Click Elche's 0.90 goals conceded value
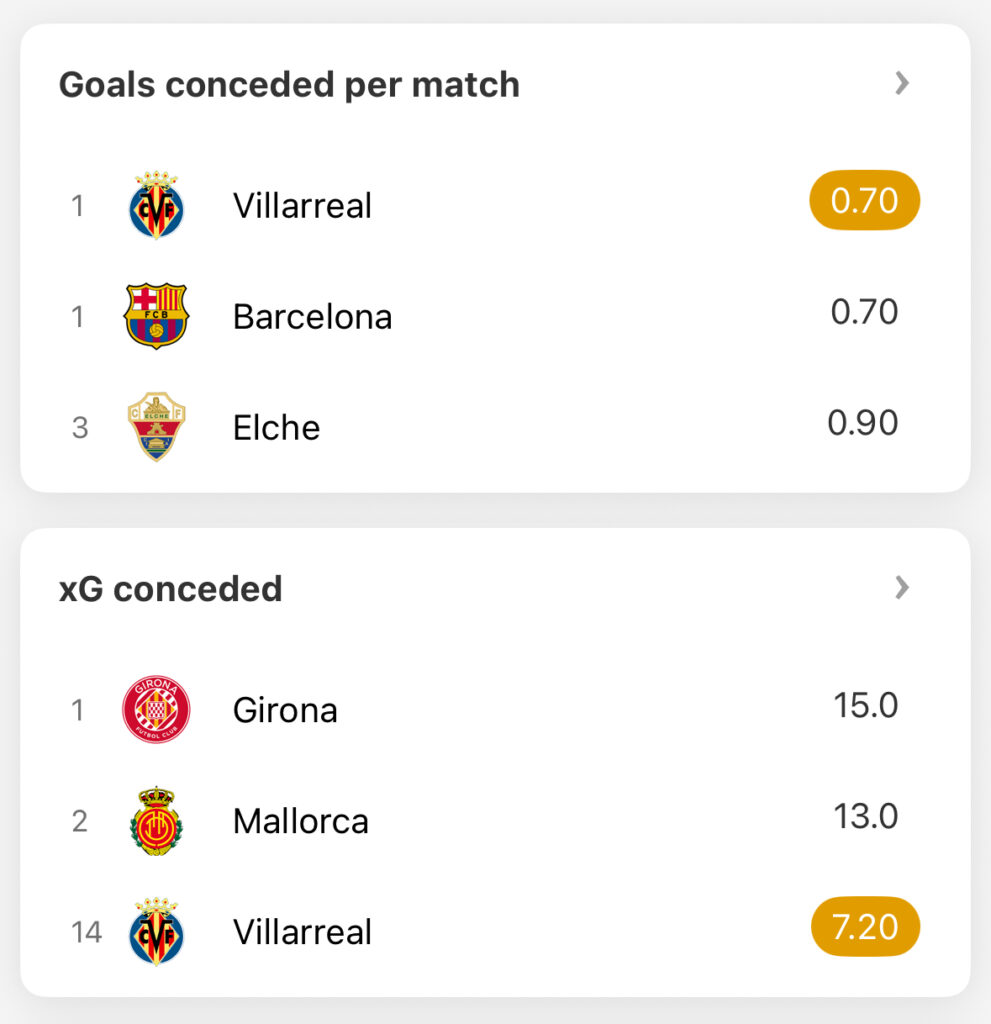The height and width of the screenshot is (1024, 991). [x=863, y=423]
